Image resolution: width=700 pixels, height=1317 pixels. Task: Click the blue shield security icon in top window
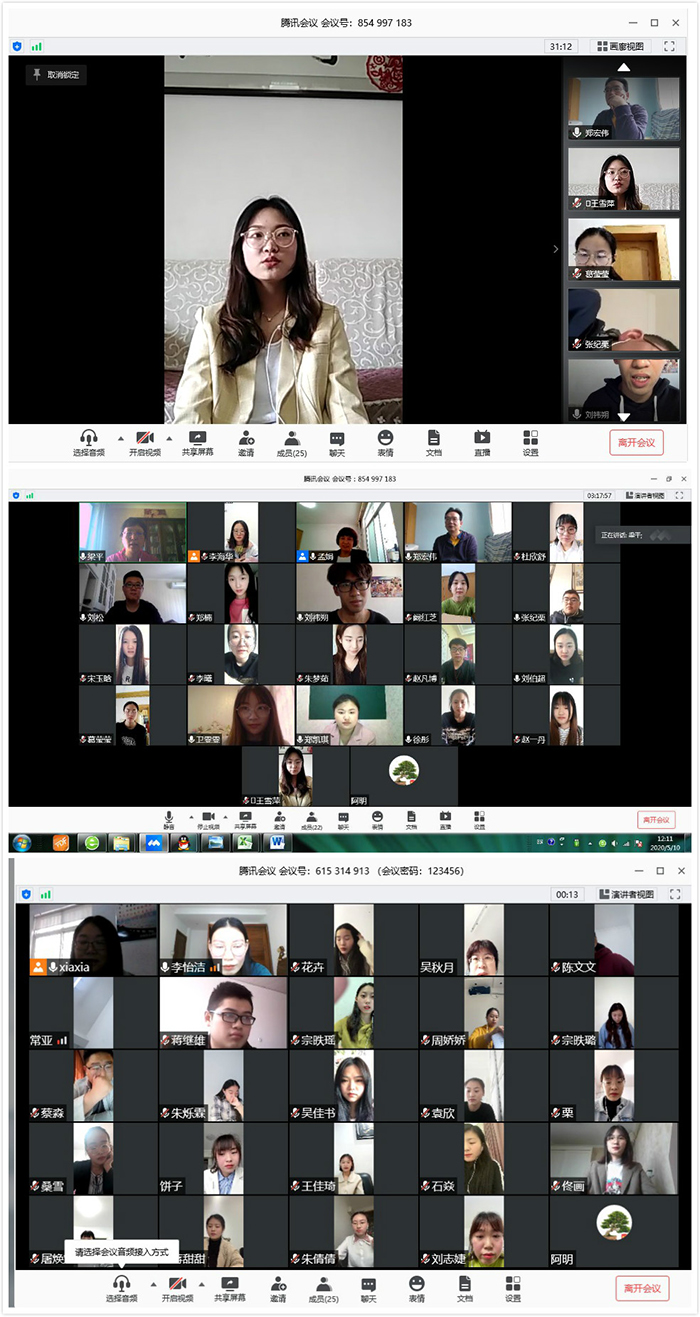pos(18,46)
